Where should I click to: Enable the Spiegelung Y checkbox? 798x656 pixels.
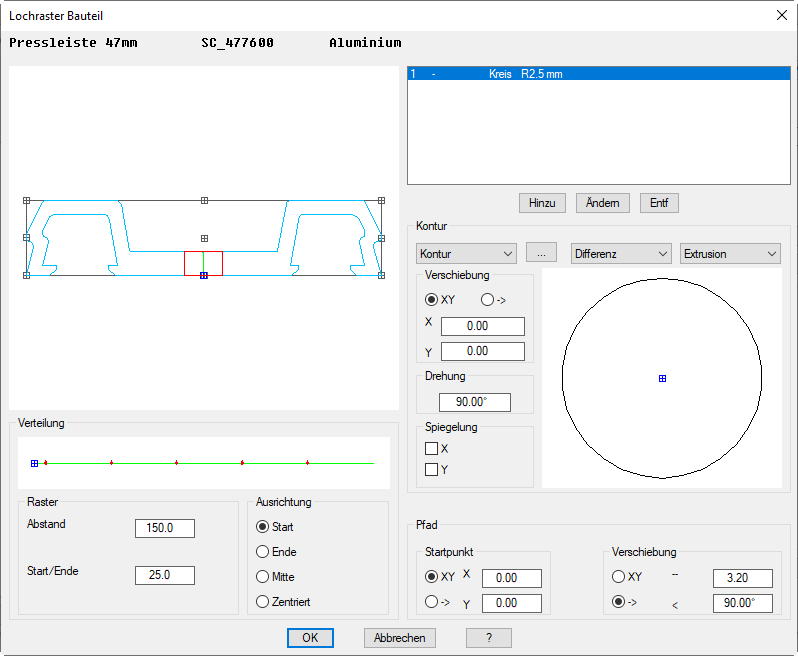pyautogui.click(x=432, y=469)
